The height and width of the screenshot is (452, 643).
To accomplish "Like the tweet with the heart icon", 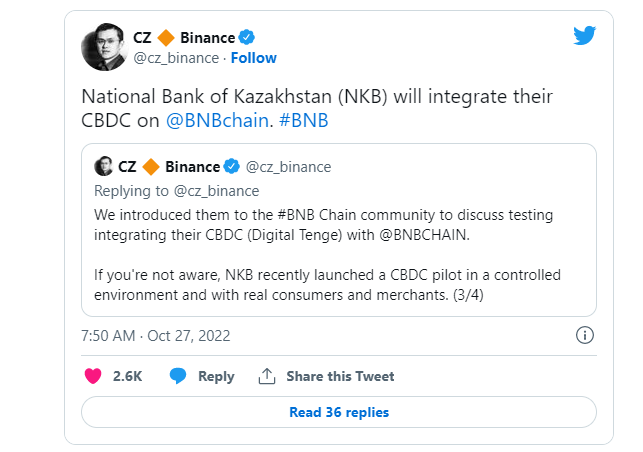I will click(93, 376).
